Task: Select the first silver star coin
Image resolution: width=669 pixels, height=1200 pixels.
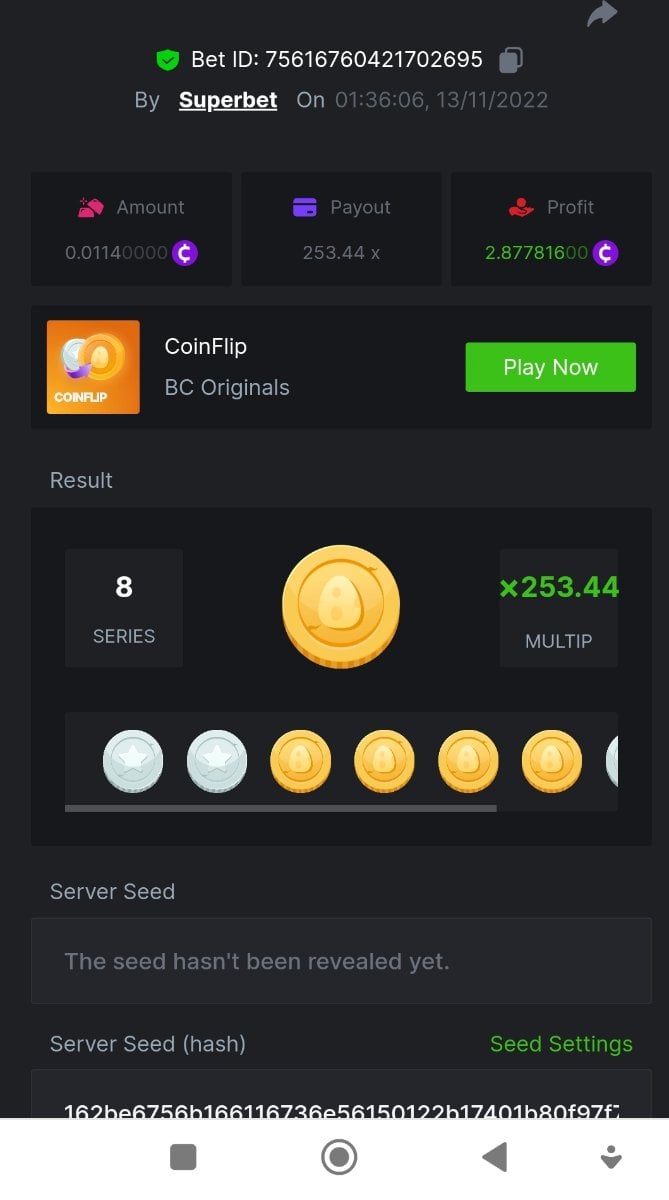Action: click(133, 761)
